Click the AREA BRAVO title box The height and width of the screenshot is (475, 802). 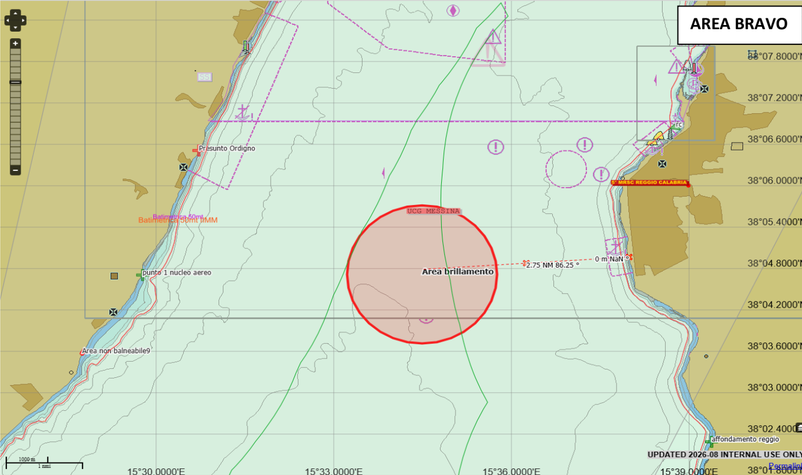pyautogui.click(x=740, y=24)
